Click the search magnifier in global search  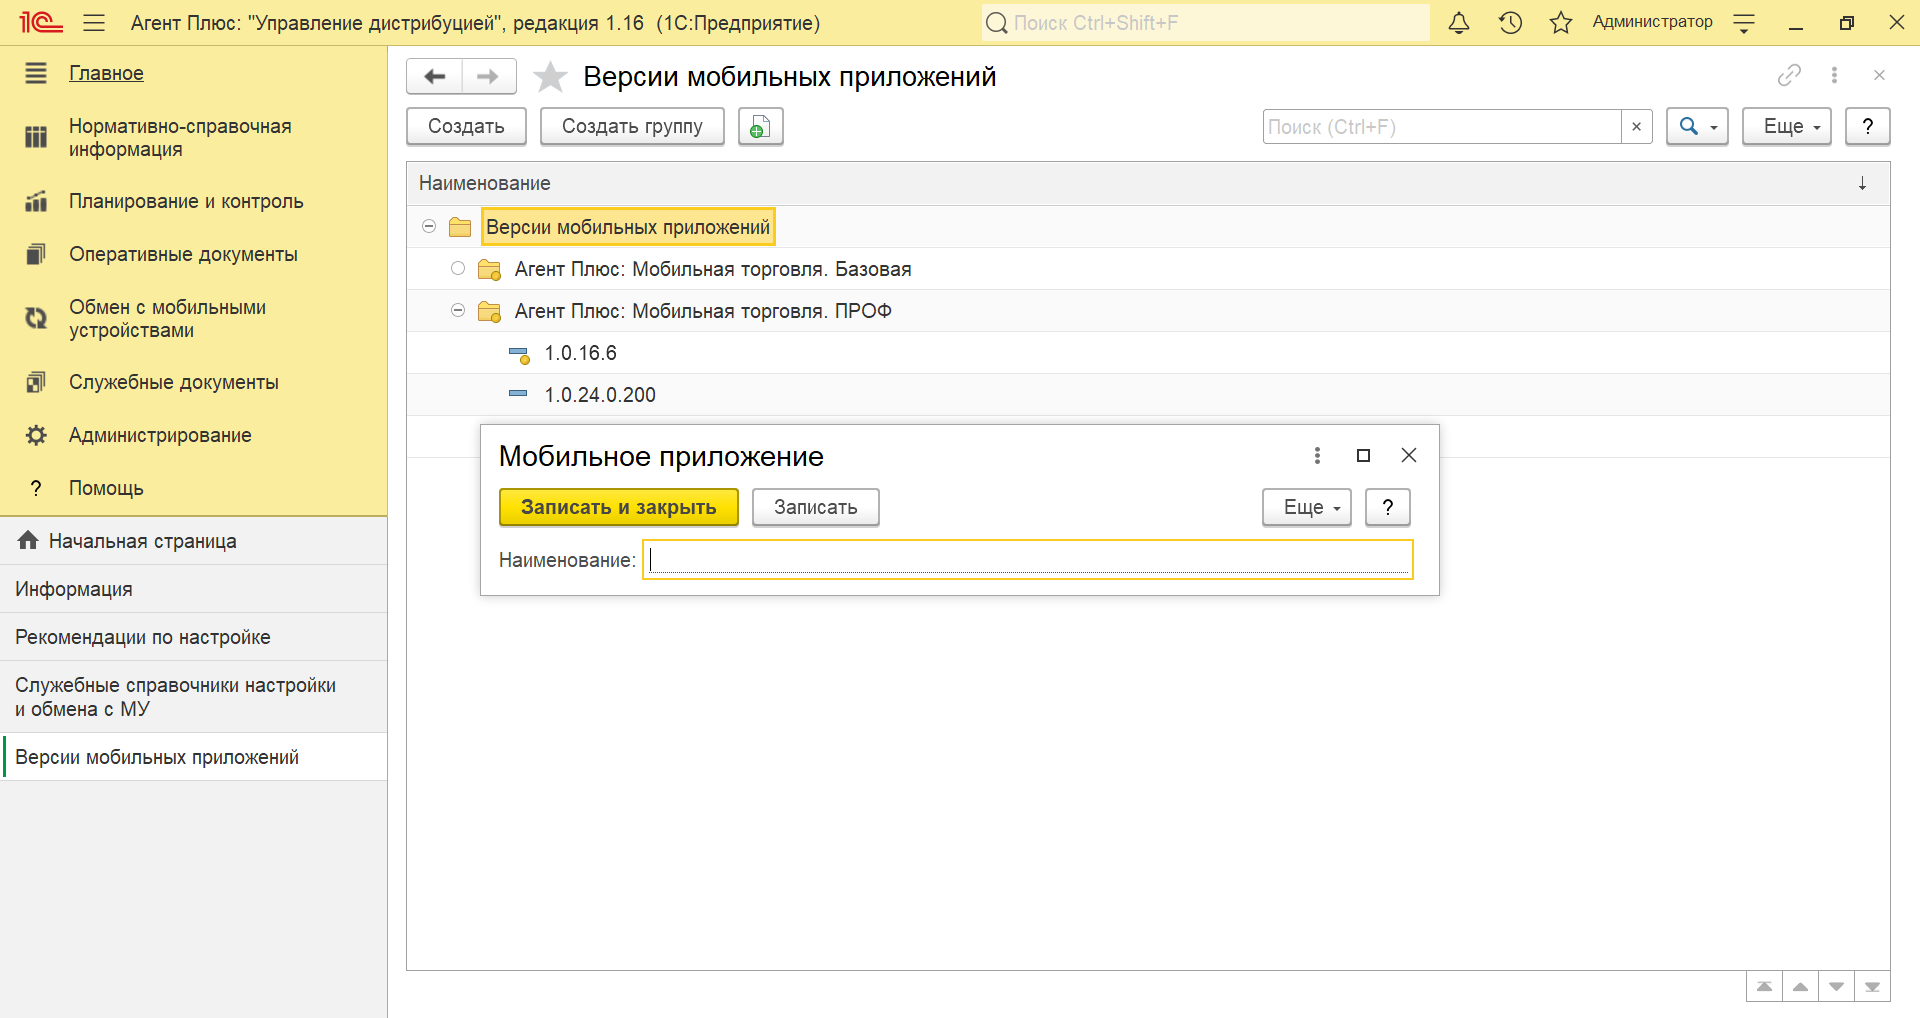(x=996, y=22)
